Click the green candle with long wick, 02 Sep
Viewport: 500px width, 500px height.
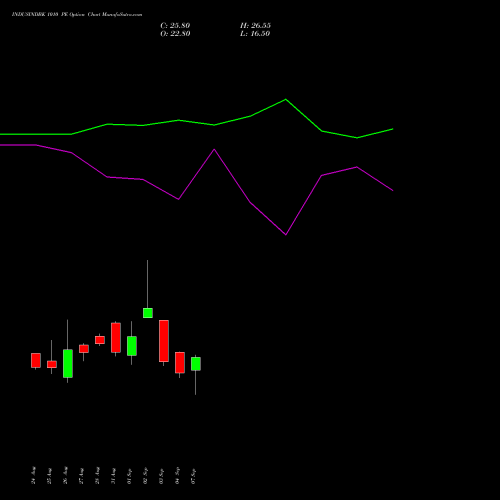pos(148,313)
